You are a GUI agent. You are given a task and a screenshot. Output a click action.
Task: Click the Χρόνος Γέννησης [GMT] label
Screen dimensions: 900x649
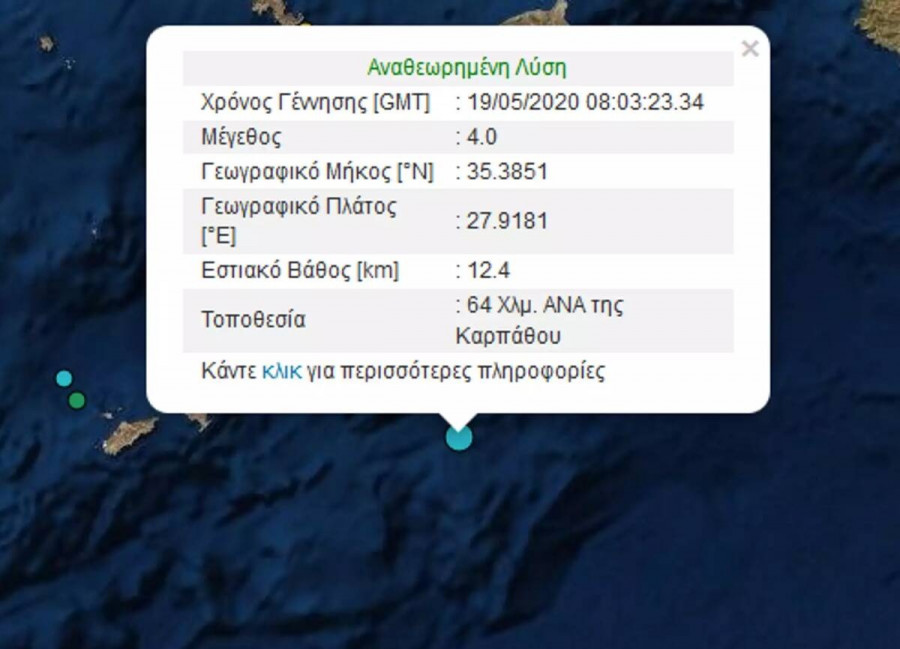[315, 102]
